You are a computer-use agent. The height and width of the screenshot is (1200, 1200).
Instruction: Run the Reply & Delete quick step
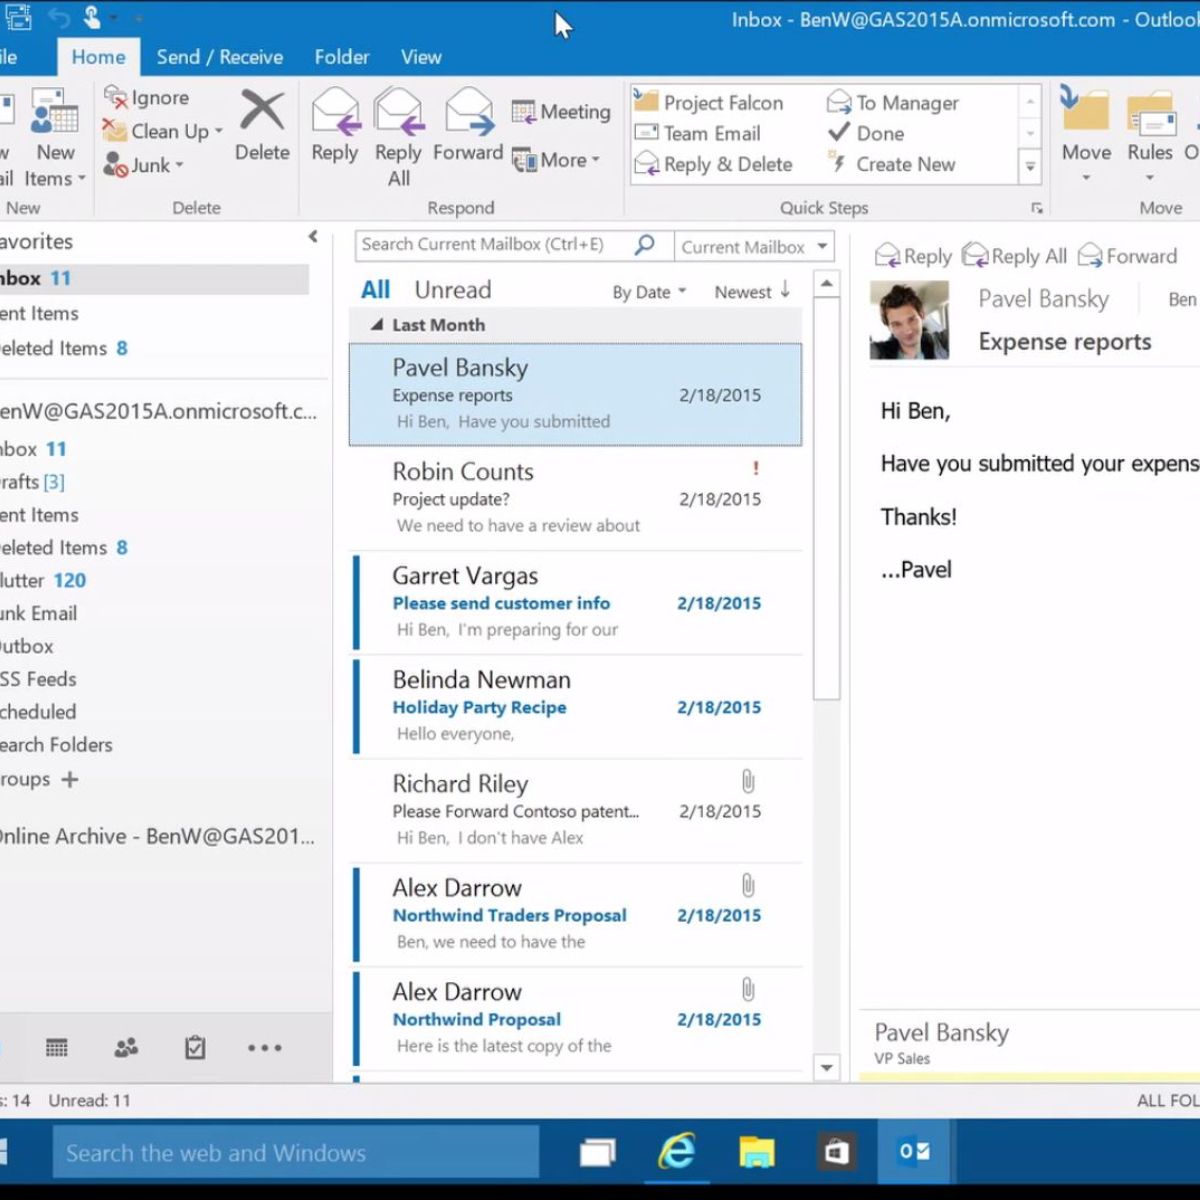pyautogui.click(x=714, y=164)
